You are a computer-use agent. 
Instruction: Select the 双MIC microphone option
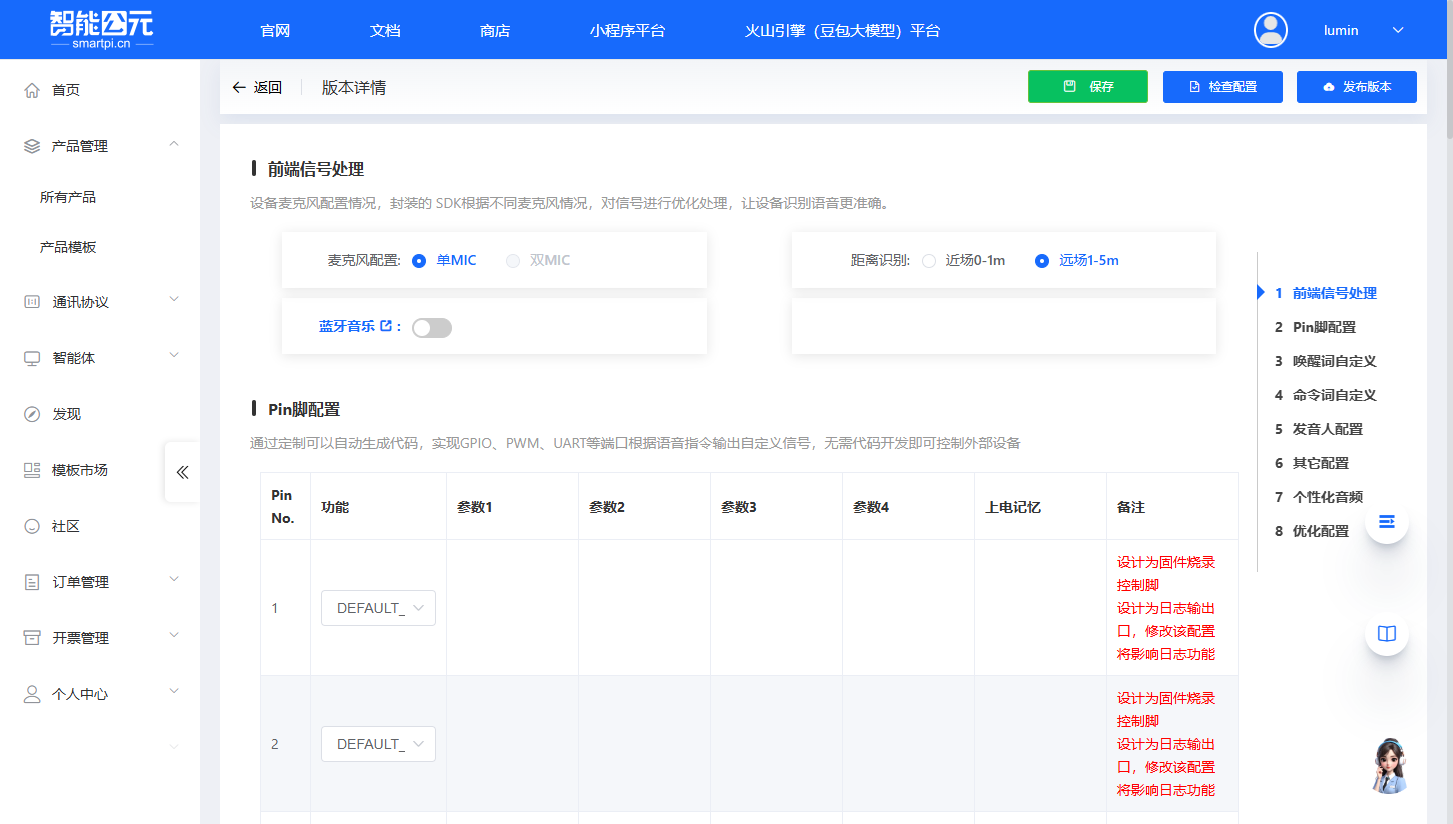[513, 260]
